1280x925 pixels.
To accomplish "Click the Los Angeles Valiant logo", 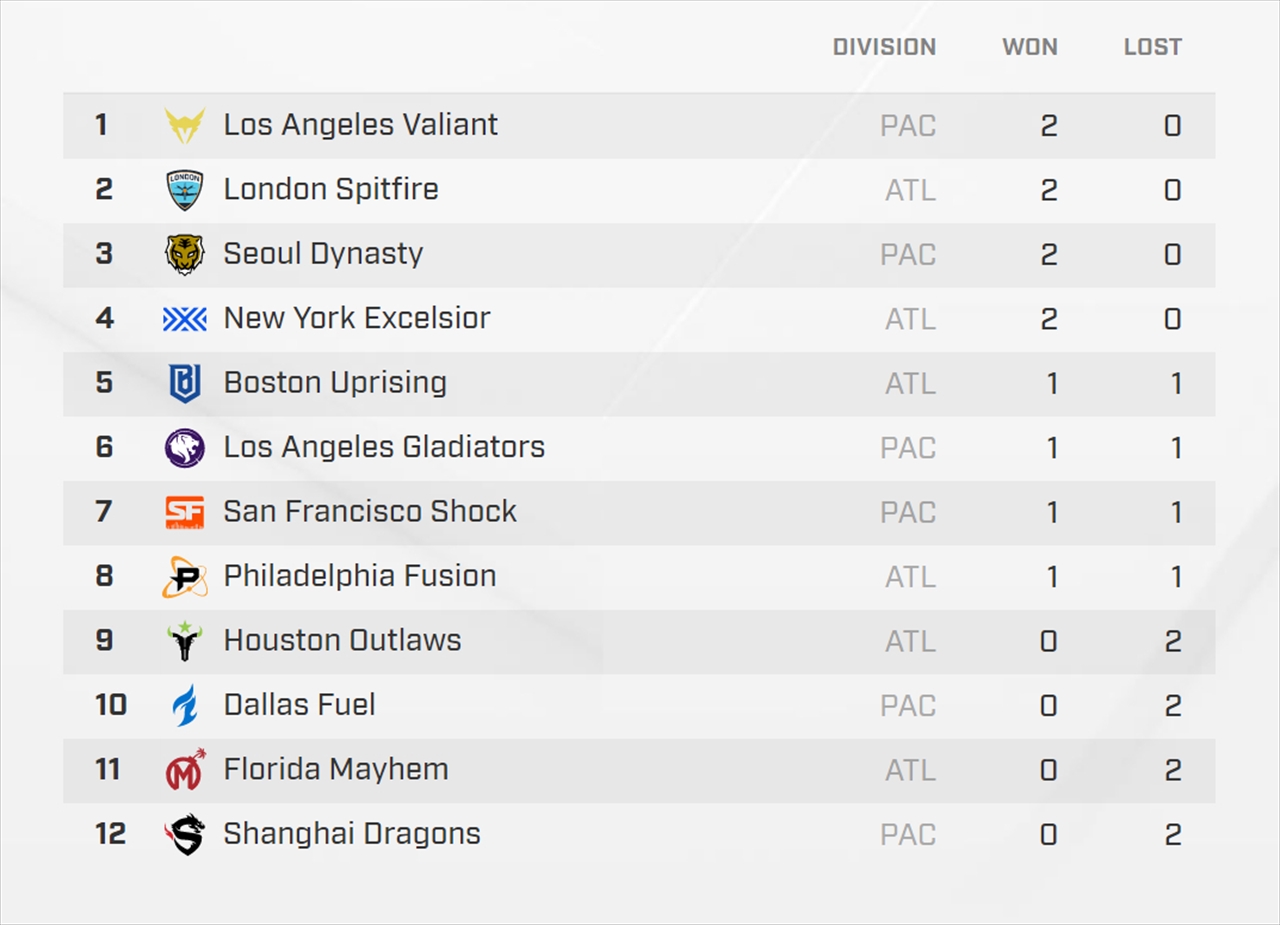I will 185,125.
